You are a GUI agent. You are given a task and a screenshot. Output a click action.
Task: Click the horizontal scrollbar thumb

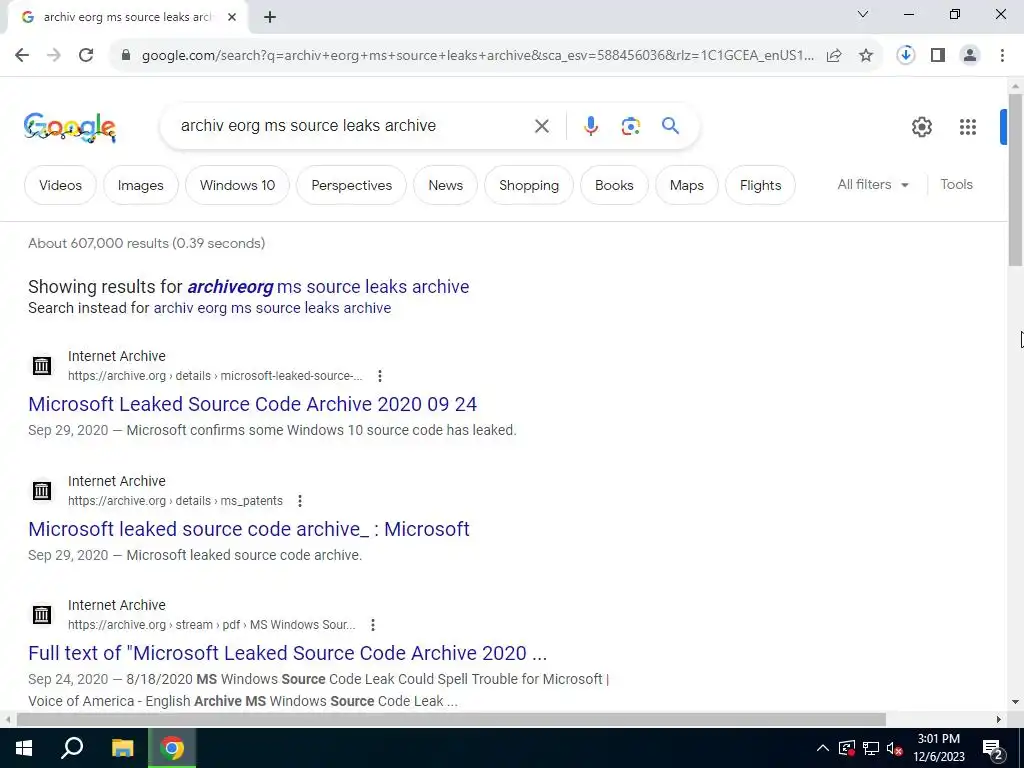[x=451, y=720]
